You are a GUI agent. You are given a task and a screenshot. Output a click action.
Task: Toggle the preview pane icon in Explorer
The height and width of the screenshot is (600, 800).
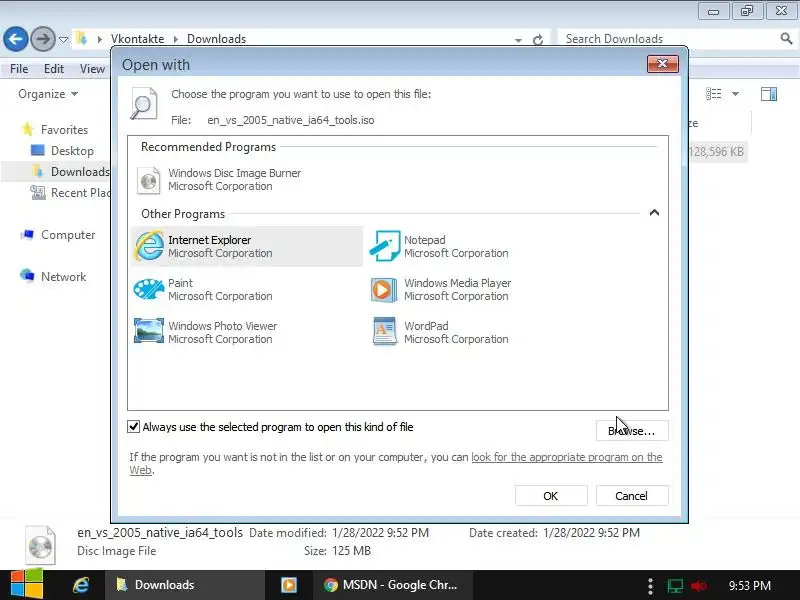tap(769, 94)
